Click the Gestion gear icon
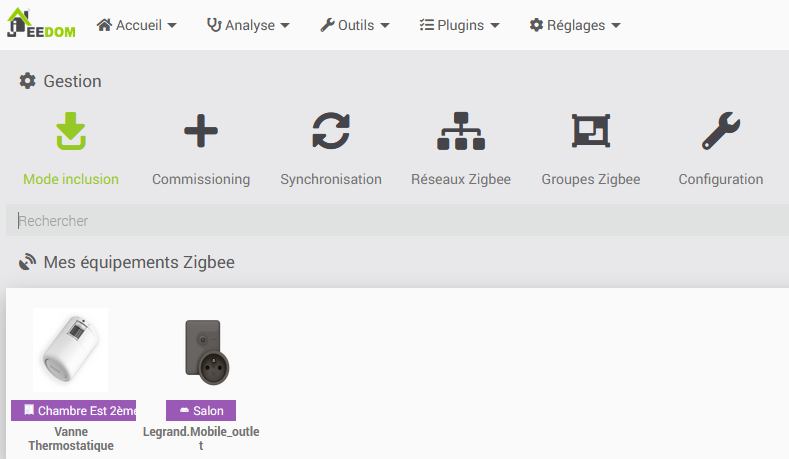 (x=27, y=81)
